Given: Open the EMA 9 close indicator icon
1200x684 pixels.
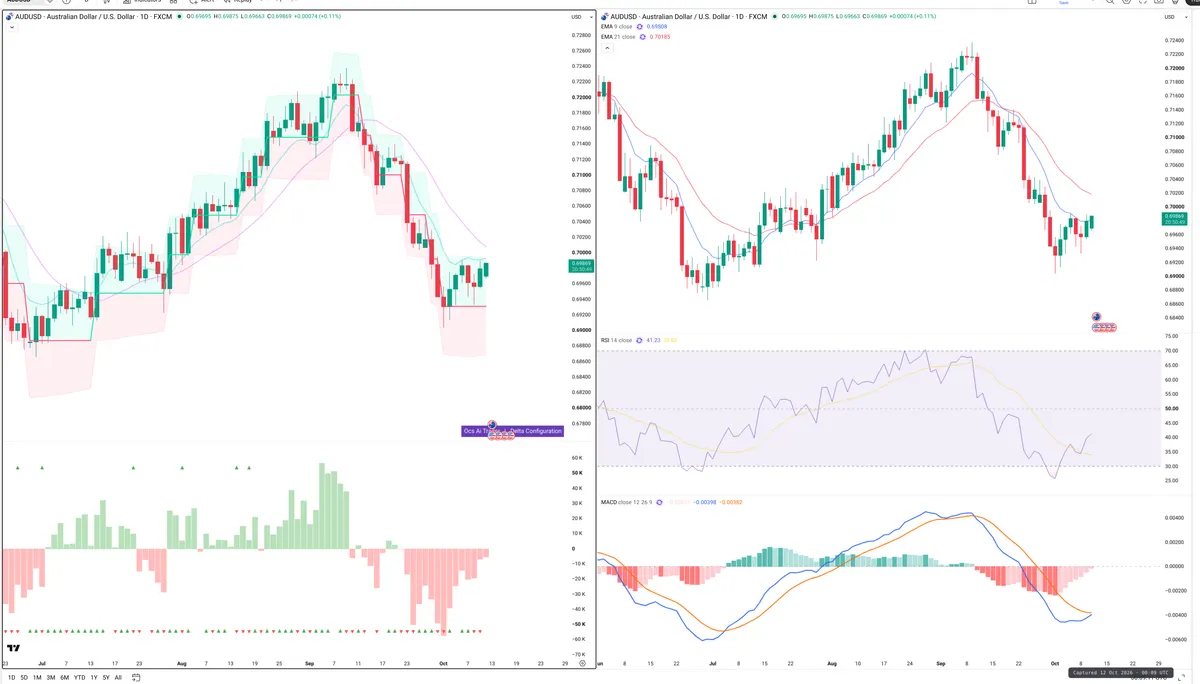Looking at the screenshot, I should point(642,27).
